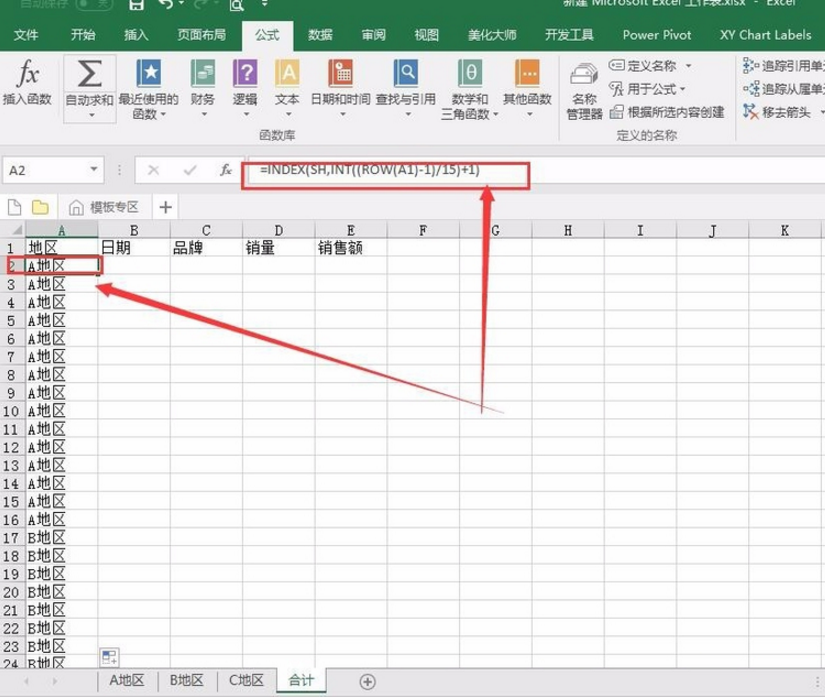Click Create from Selection button
Viewport: 825px width, 697px height.
click(667, 112)
